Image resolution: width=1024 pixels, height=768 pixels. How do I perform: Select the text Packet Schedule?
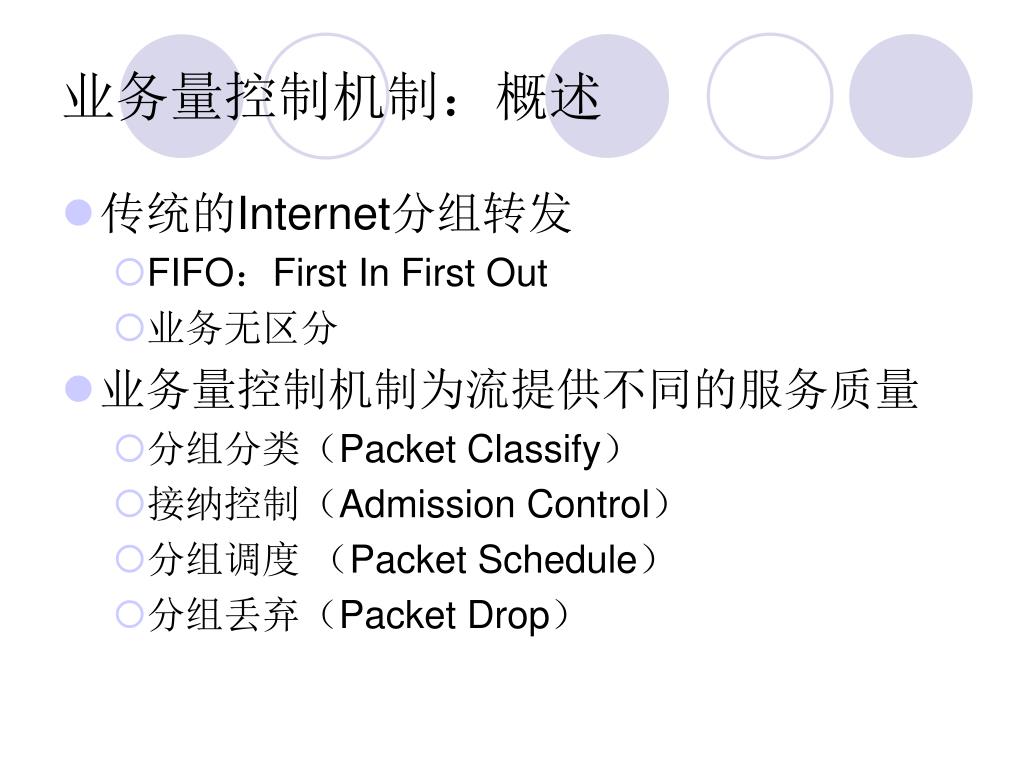(493, 560)
